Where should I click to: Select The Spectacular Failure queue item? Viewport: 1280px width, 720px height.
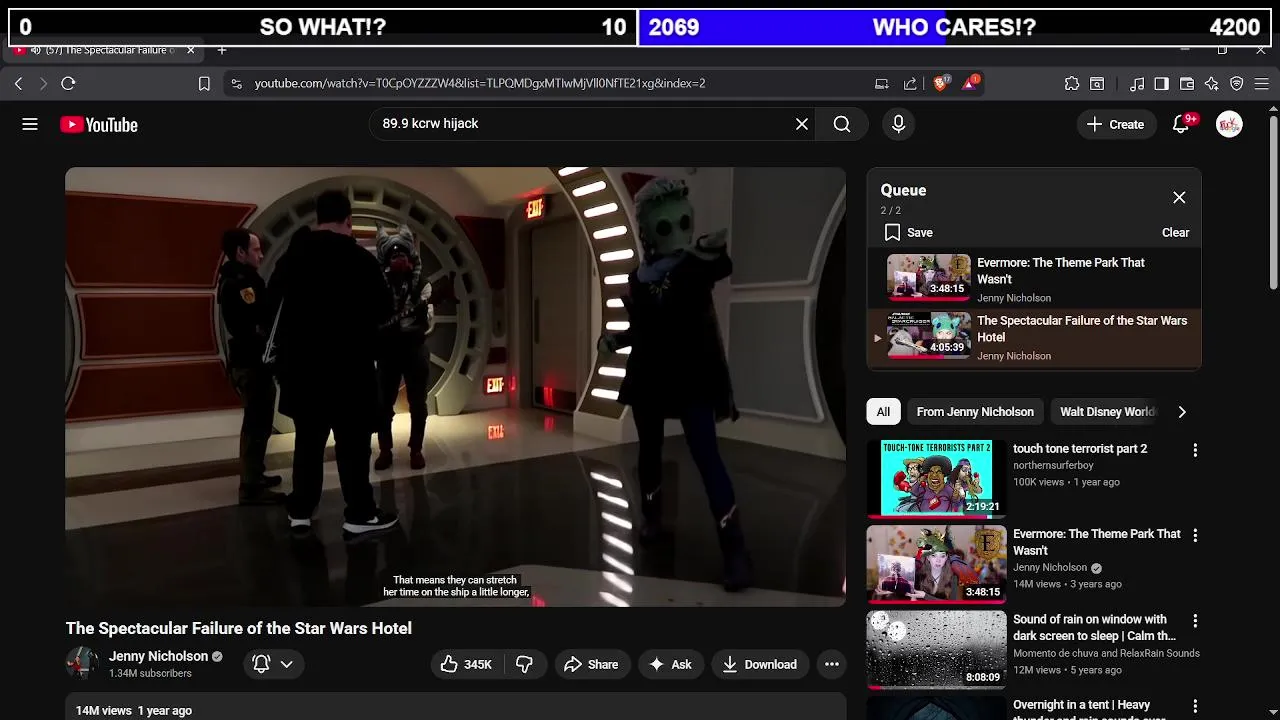(x=1034, y=338)
